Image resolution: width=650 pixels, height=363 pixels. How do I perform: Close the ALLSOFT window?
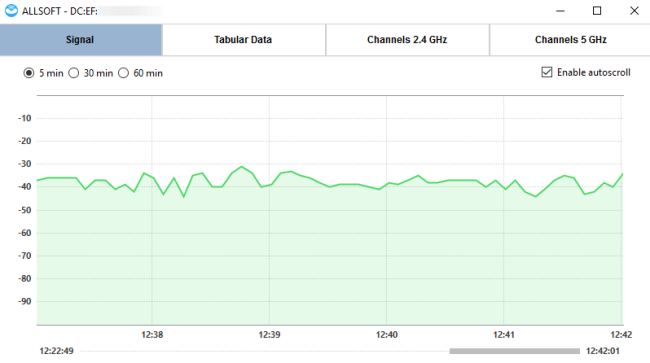(634, 11)
